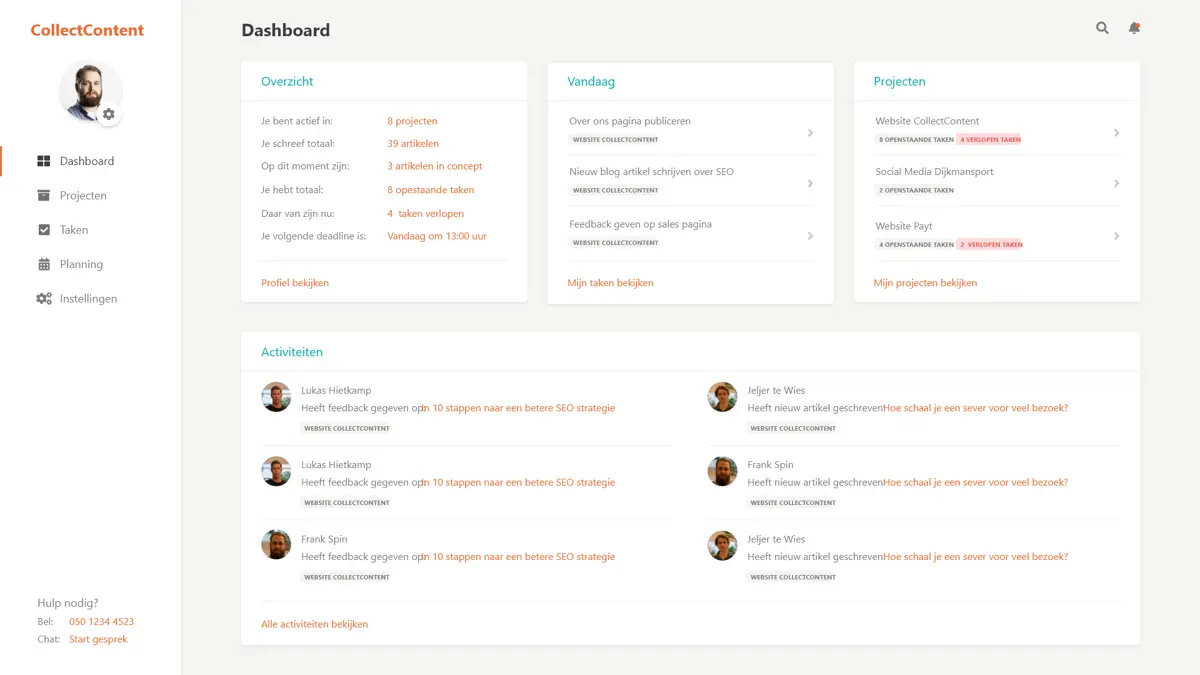Image resolution: width=1200 pixels, height=675 pixels.
Task: Click the Projecten archive box icon
Action: tap(44, 195)
